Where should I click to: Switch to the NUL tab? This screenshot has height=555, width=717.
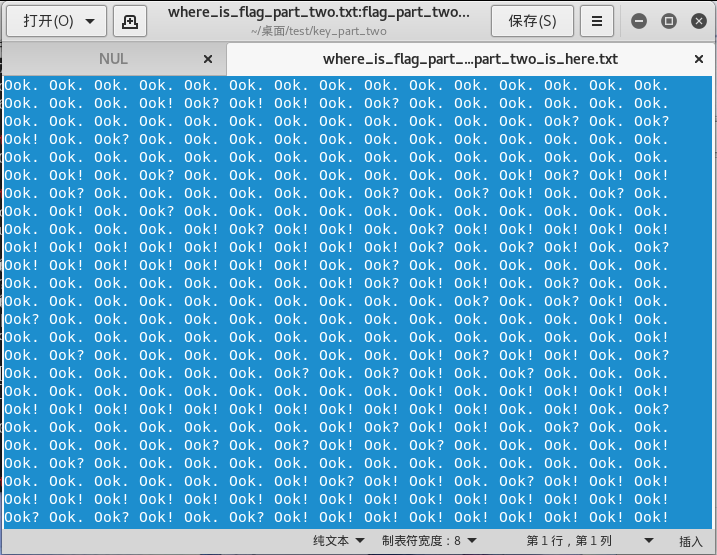[113, 59]
